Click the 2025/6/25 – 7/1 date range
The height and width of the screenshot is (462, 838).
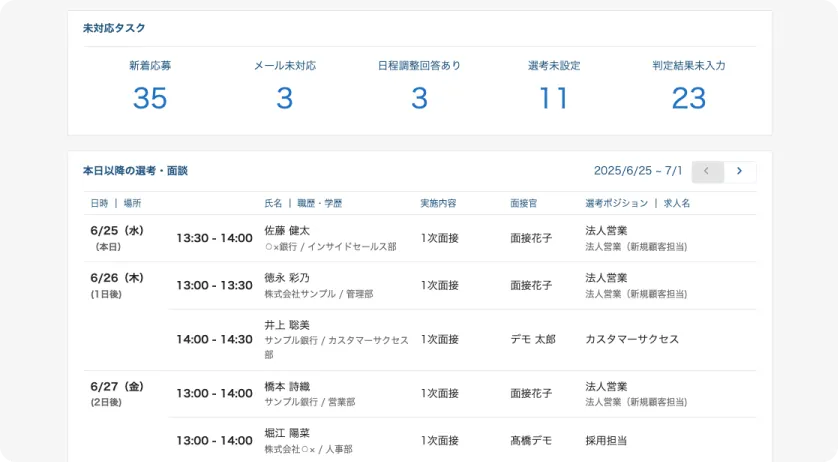(x=638, y=171)
